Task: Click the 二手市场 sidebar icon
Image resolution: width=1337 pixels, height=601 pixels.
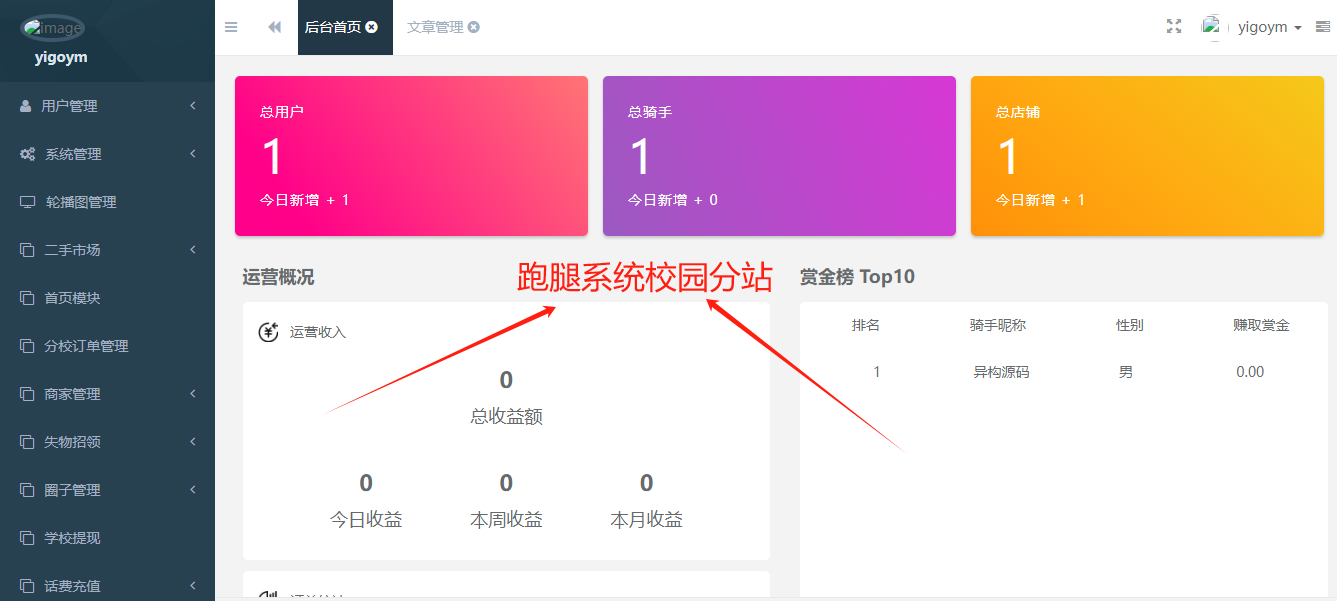Action: pos(27,249)
